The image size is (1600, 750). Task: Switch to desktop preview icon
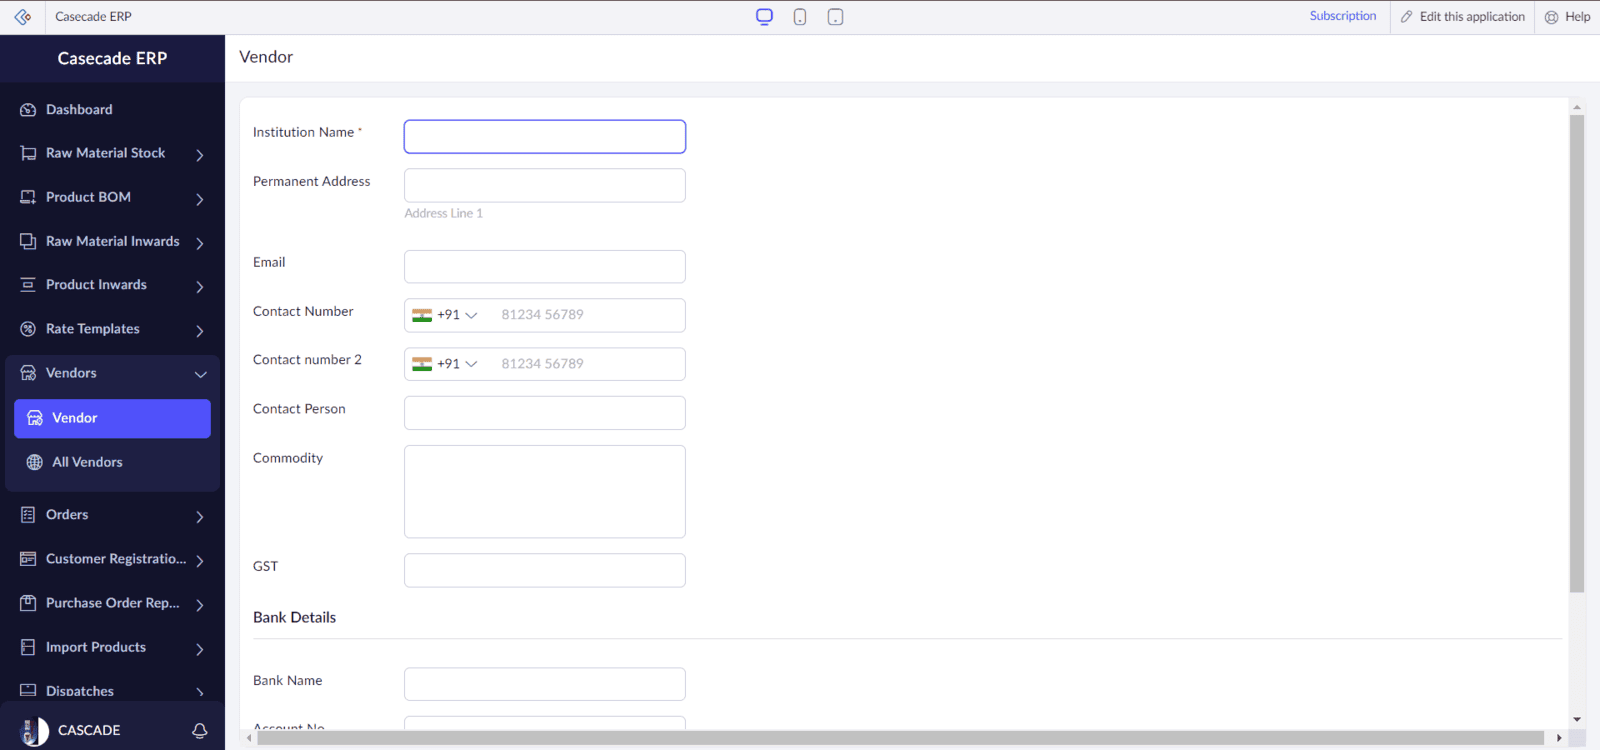(764, 17)
